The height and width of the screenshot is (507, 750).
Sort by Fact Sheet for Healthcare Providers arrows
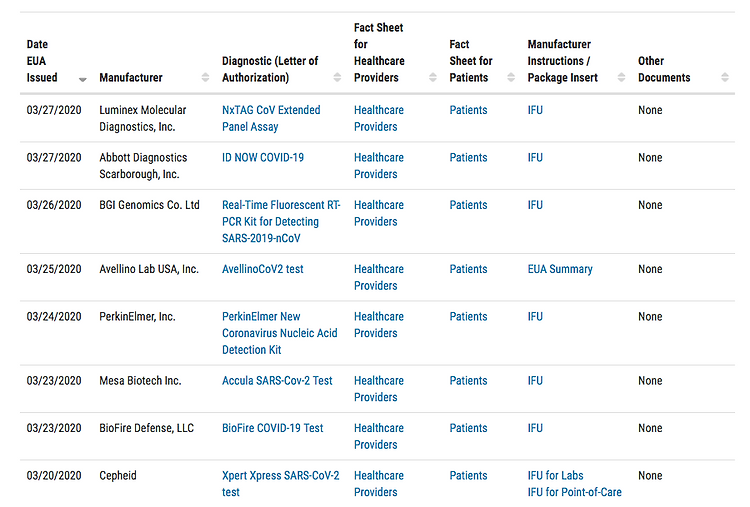[x=433, y=77]
